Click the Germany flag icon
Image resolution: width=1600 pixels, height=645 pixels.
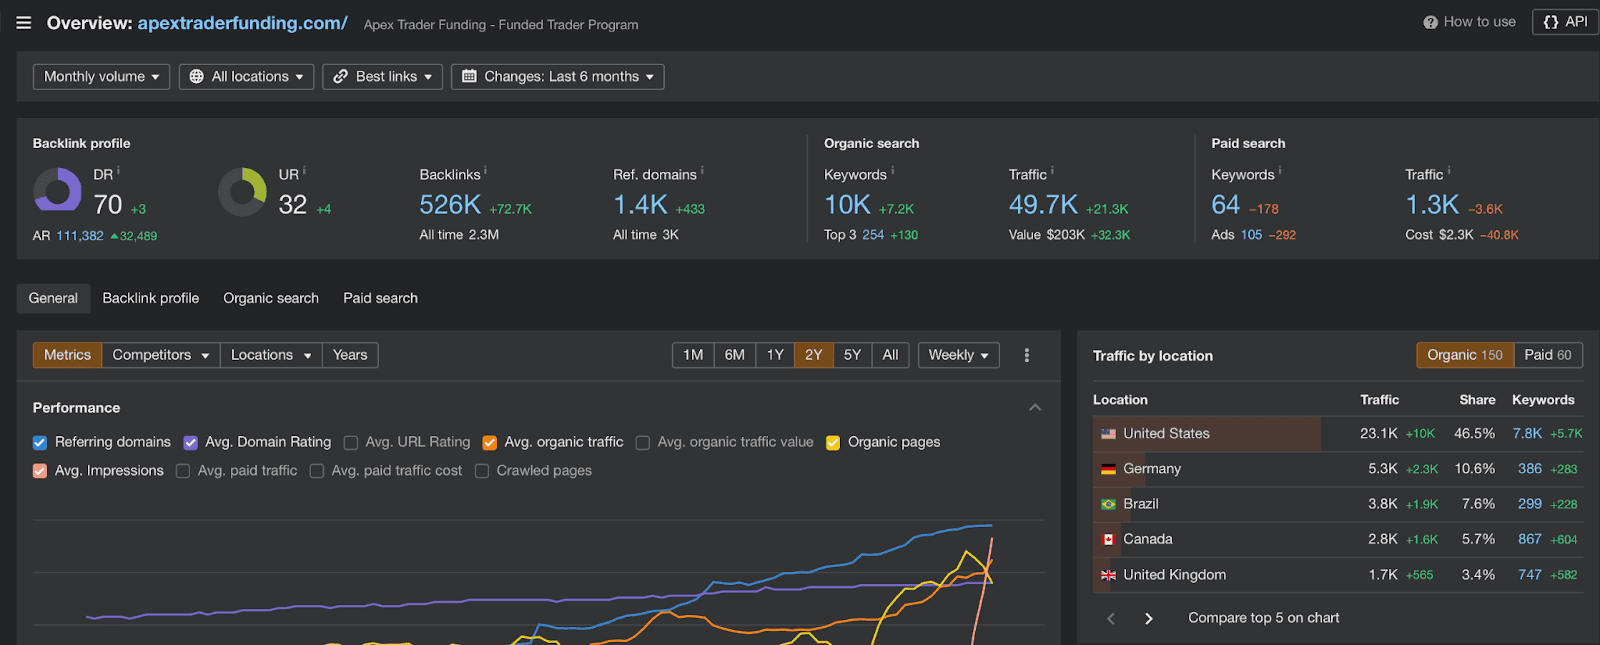point(1108,469)
